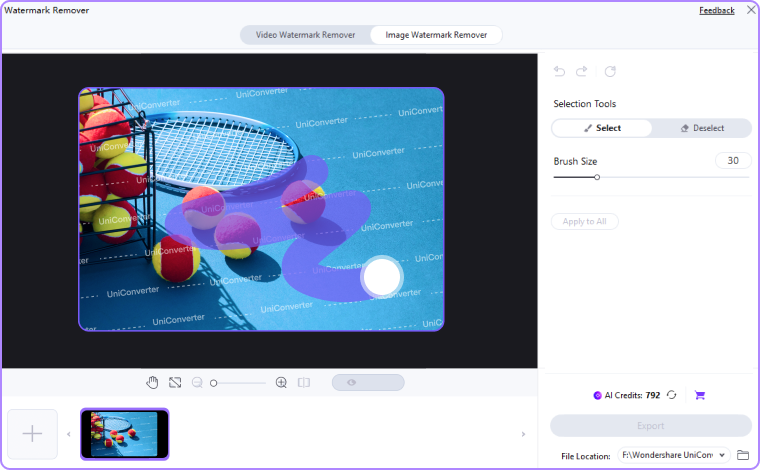The image size is (760, 470).
Task: Click the Redo arrow icon
Action: tap(582, 72)
